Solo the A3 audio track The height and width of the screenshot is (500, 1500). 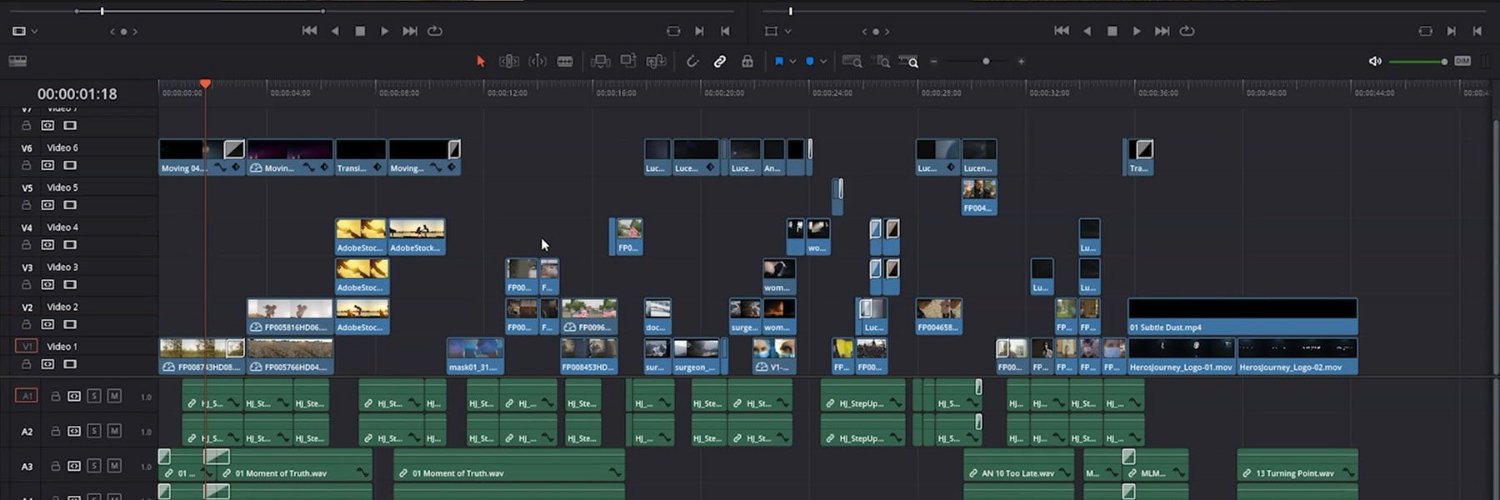click(x=94, y=466)
